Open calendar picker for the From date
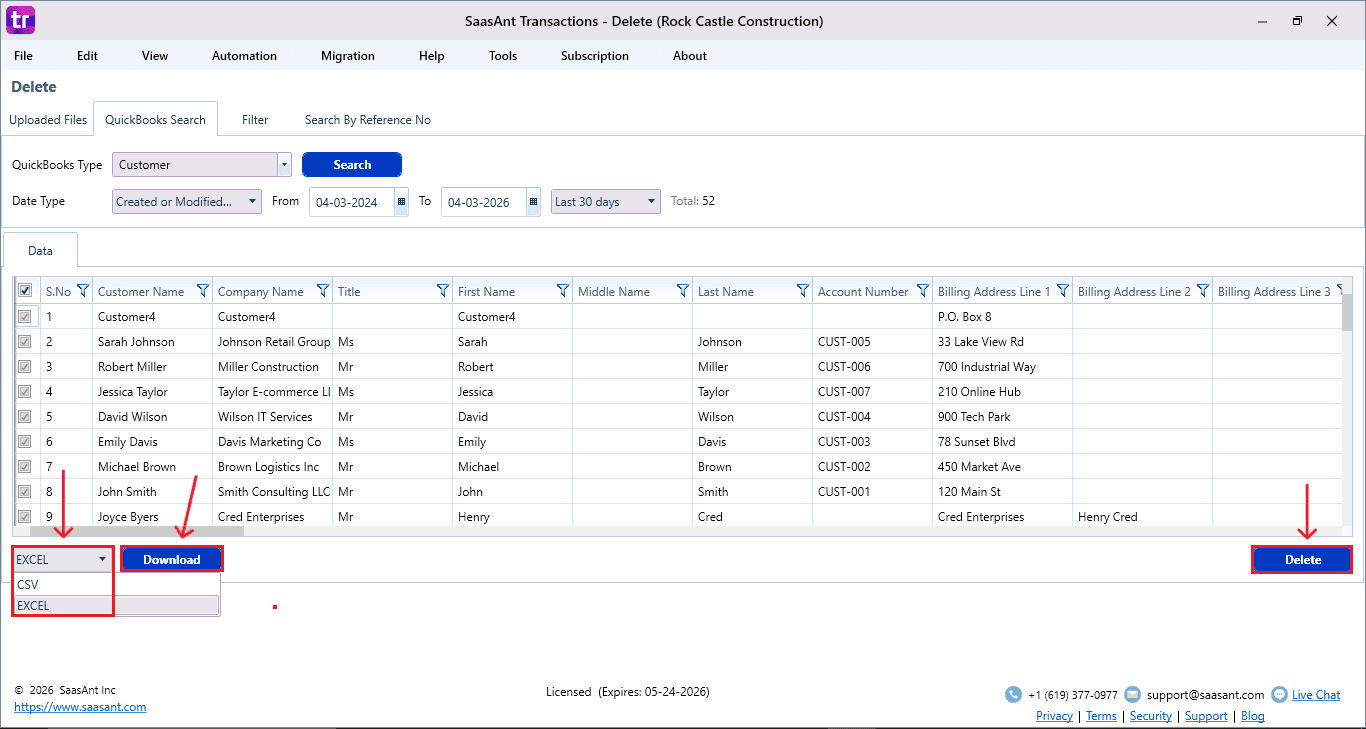Viewport: 1366px width, 729px height. pyautogui.click(x=402, y=202)
